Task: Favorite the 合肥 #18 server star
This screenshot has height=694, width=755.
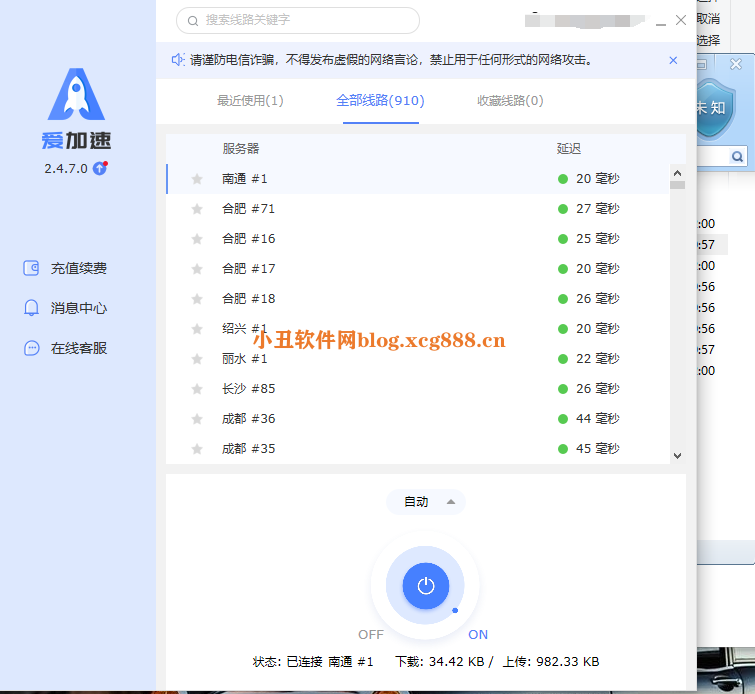Action: tap(197, 299)
